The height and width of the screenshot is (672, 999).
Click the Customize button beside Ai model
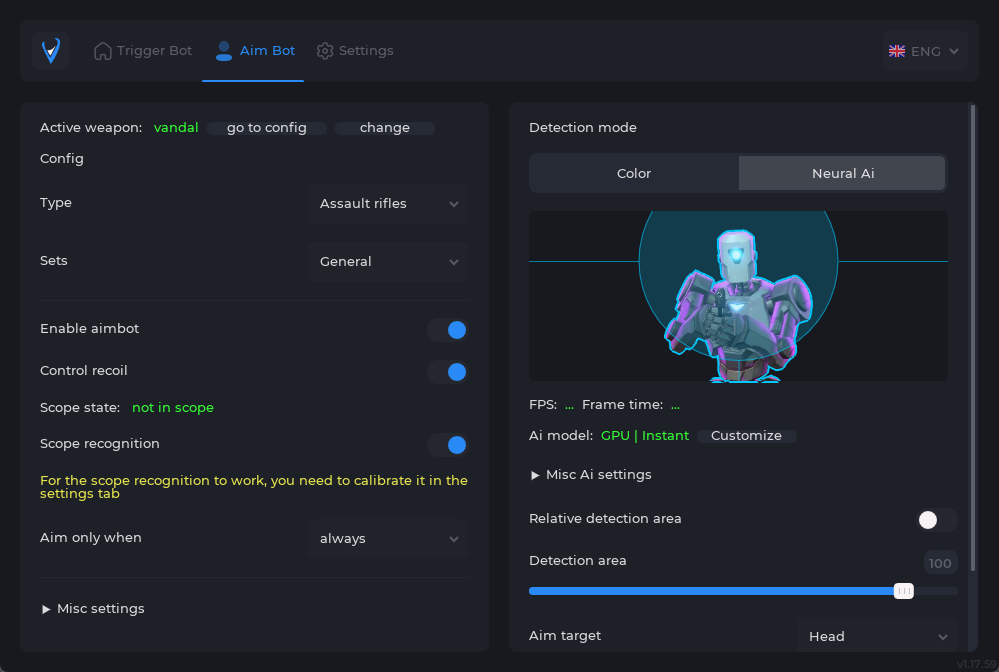coord(746,436)
